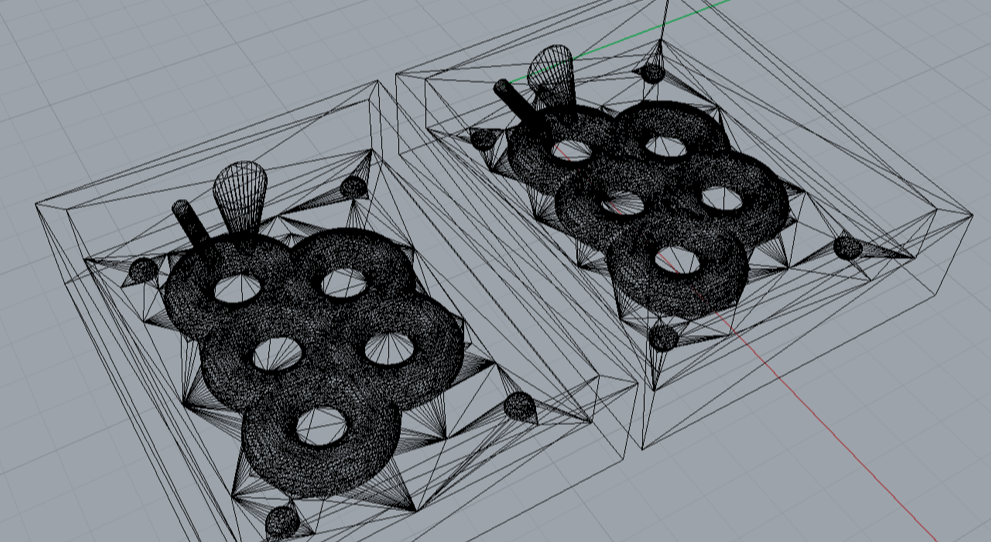Select the funnel-shaped cone on the left mold
The height and width of the screenshot is (542, 991).
(240, 196)
